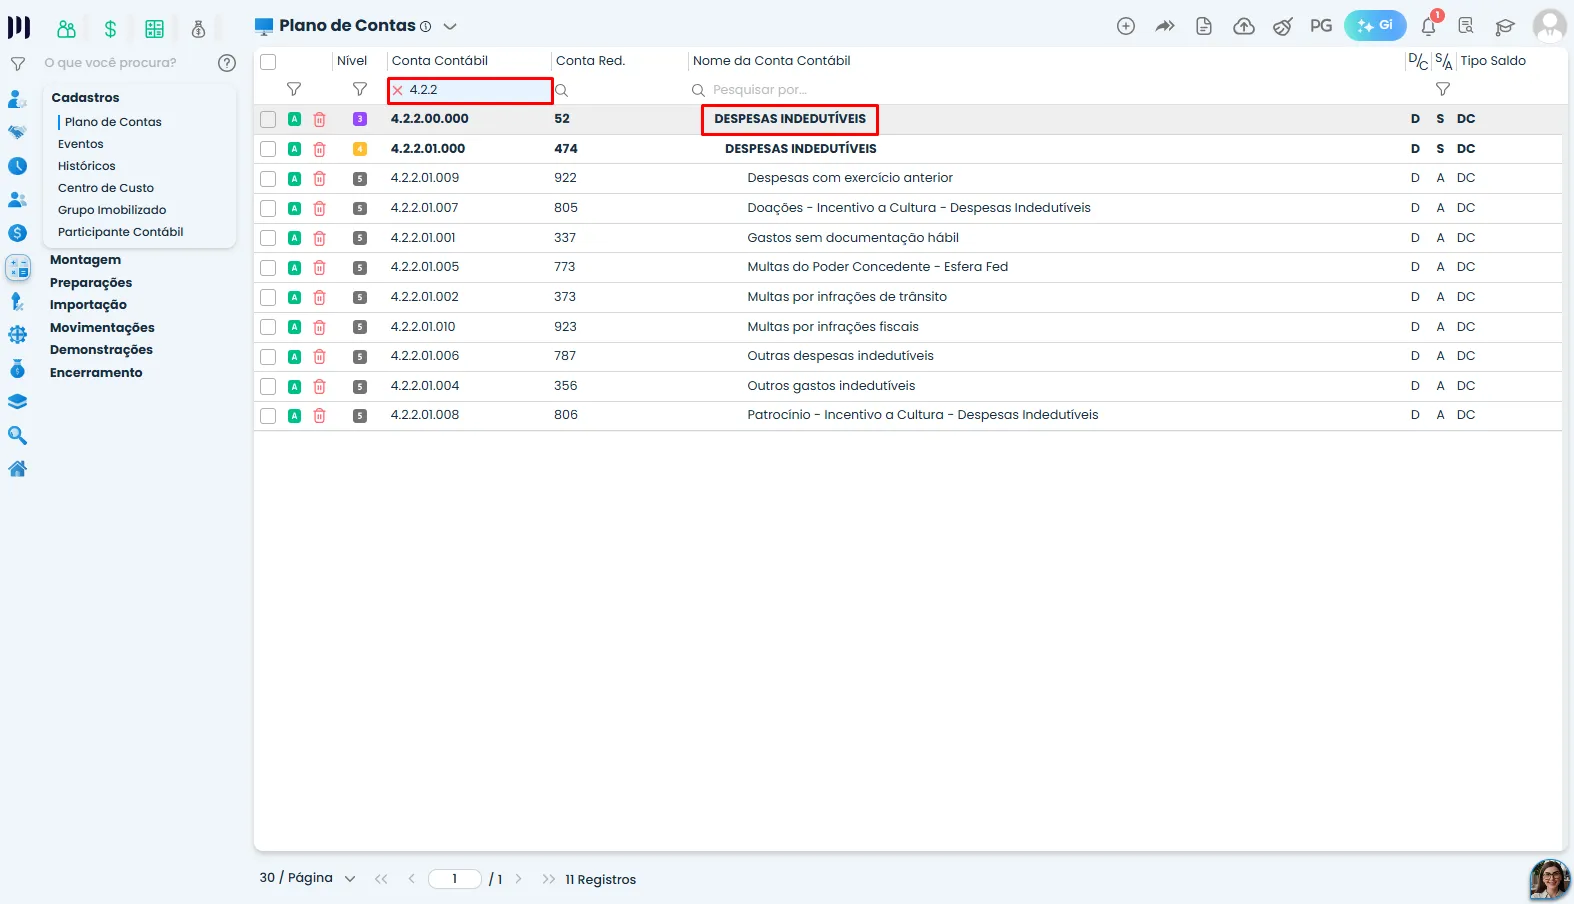Click the handshake icon in the sidebar
Viewport: 1574px width, 904px height.
[x=17, y=132]
